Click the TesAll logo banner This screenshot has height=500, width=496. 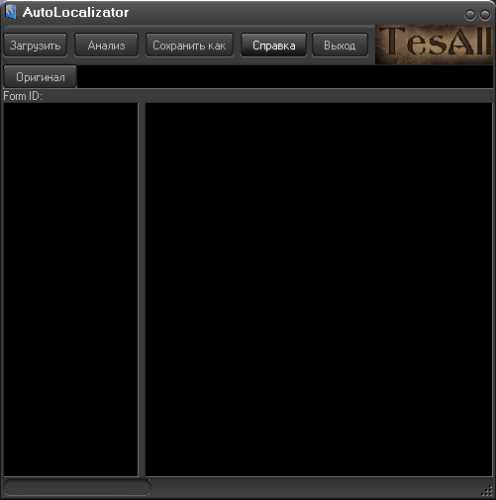434,45
